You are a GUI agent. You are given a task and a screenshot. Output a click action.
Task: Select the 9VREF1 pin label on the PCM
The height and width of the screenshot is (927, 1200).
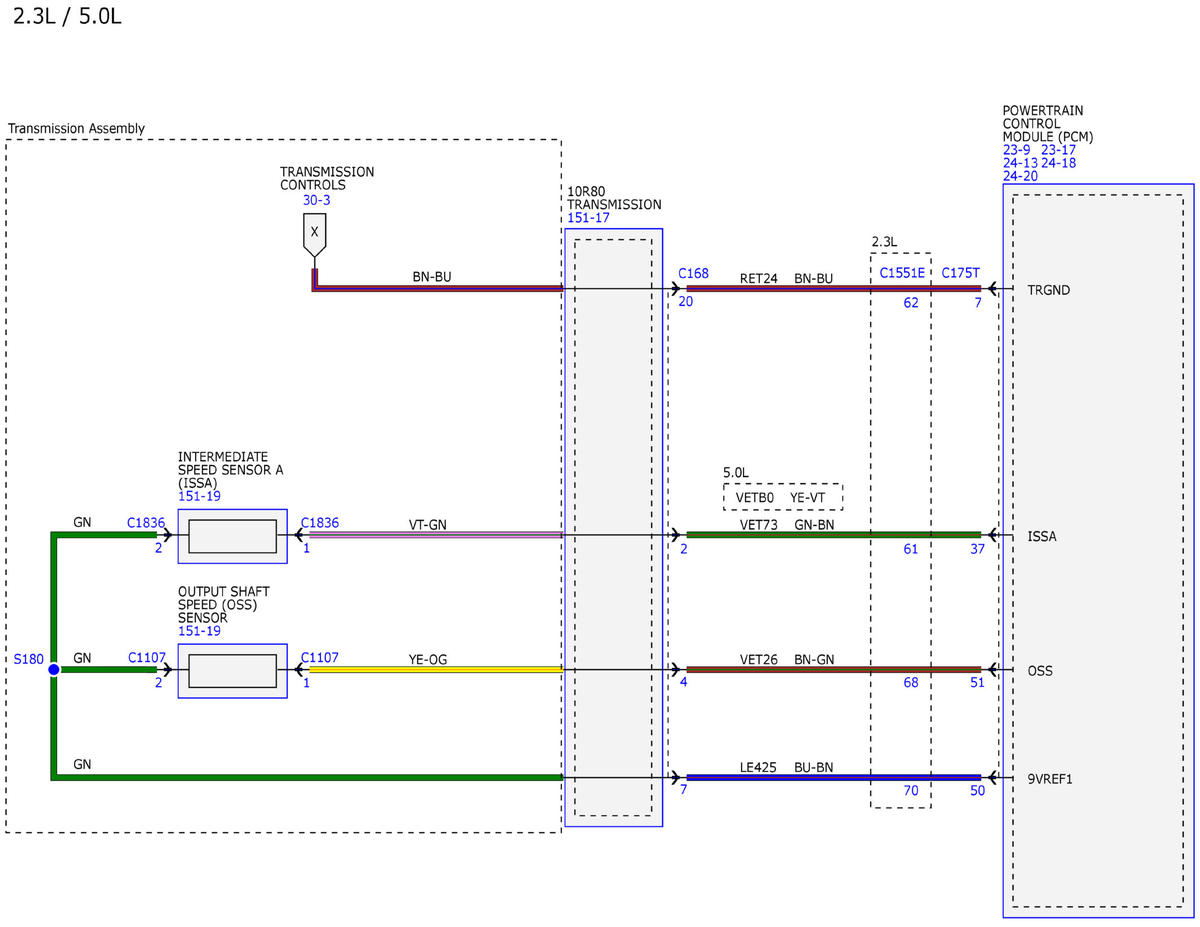click(x=1050, y=778)
